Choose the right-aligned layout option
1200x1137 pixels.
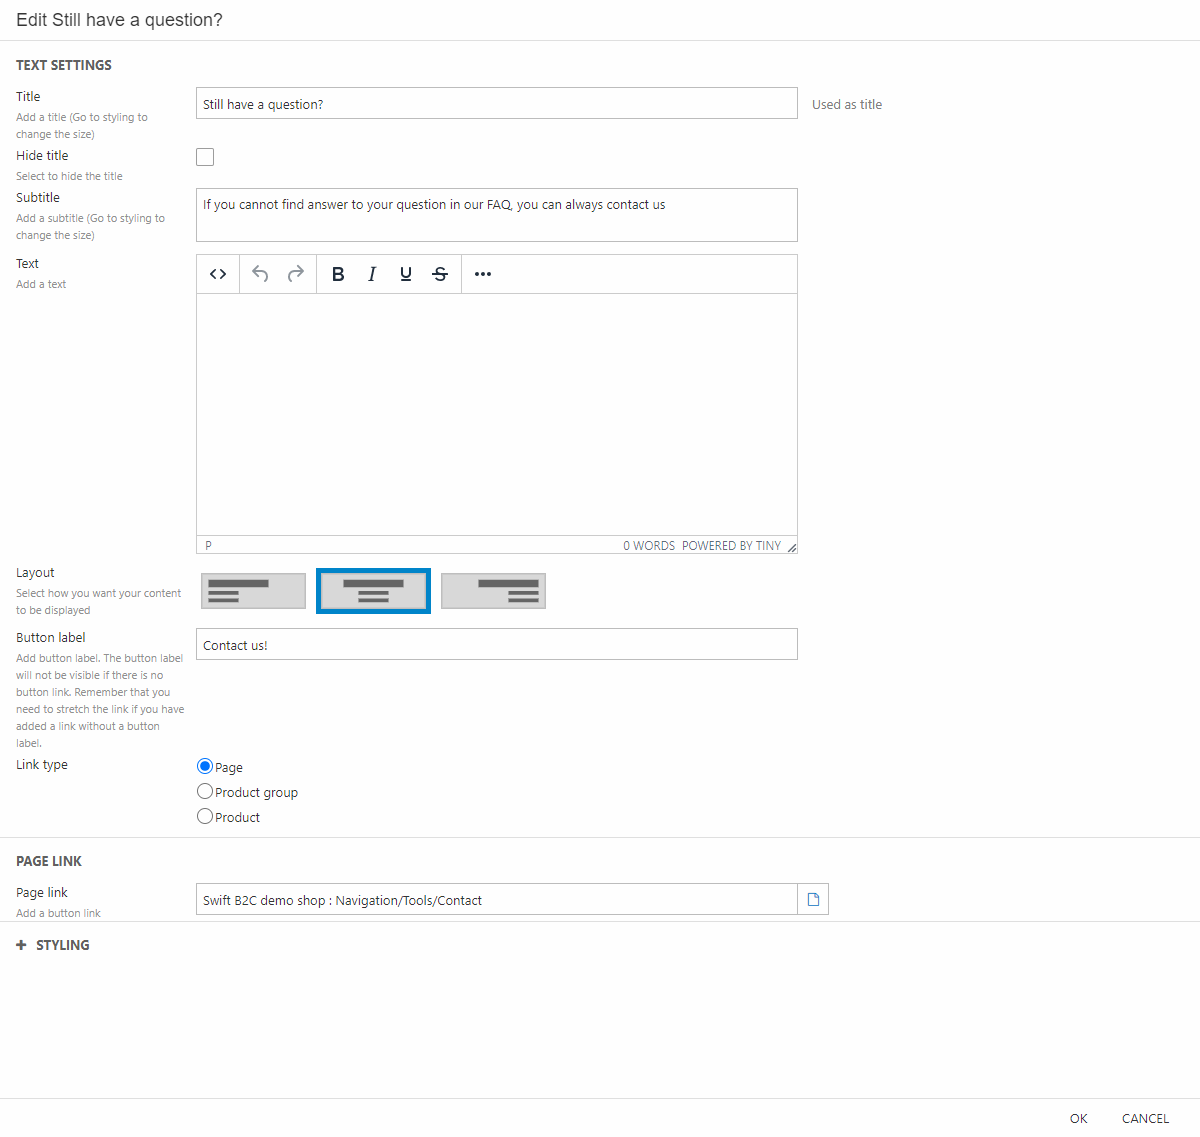coord(493,591)
